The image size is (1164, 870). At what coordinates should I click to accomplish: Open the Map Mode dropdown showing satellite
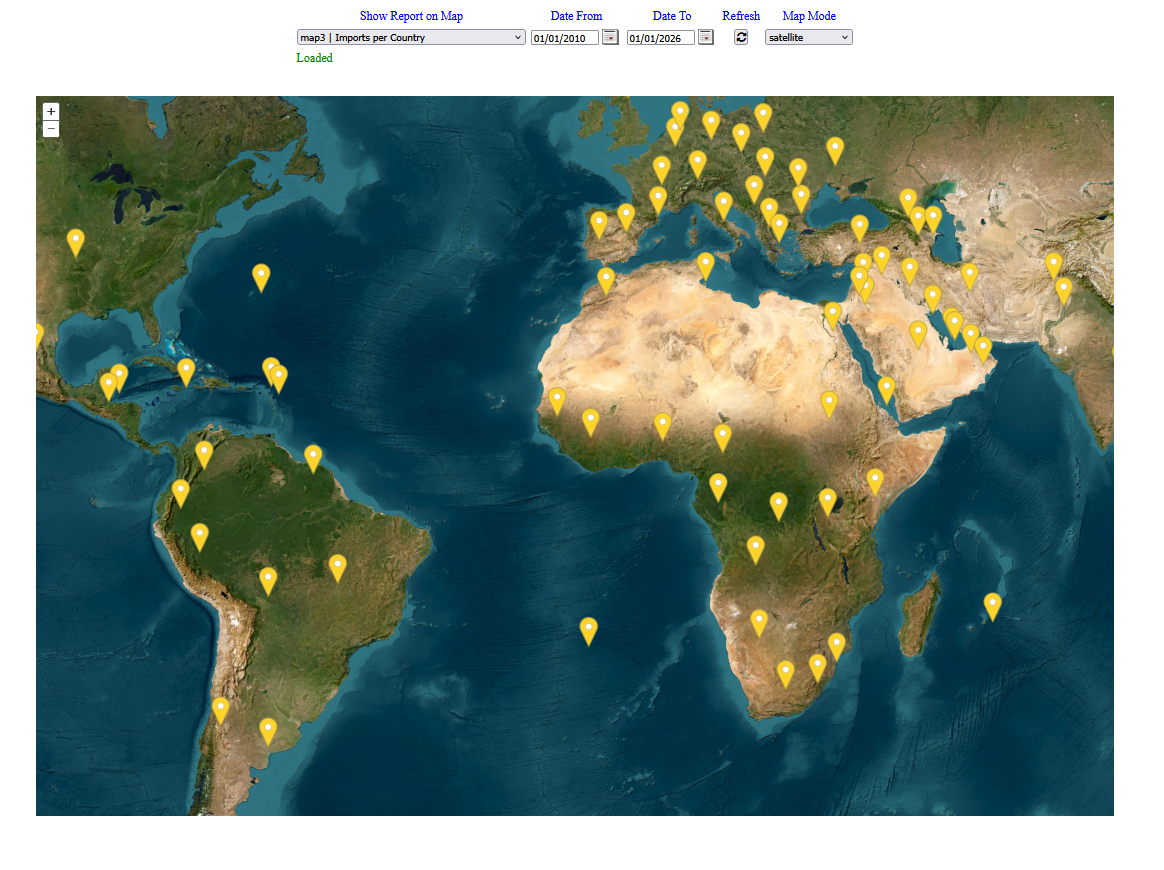[808, 37]
